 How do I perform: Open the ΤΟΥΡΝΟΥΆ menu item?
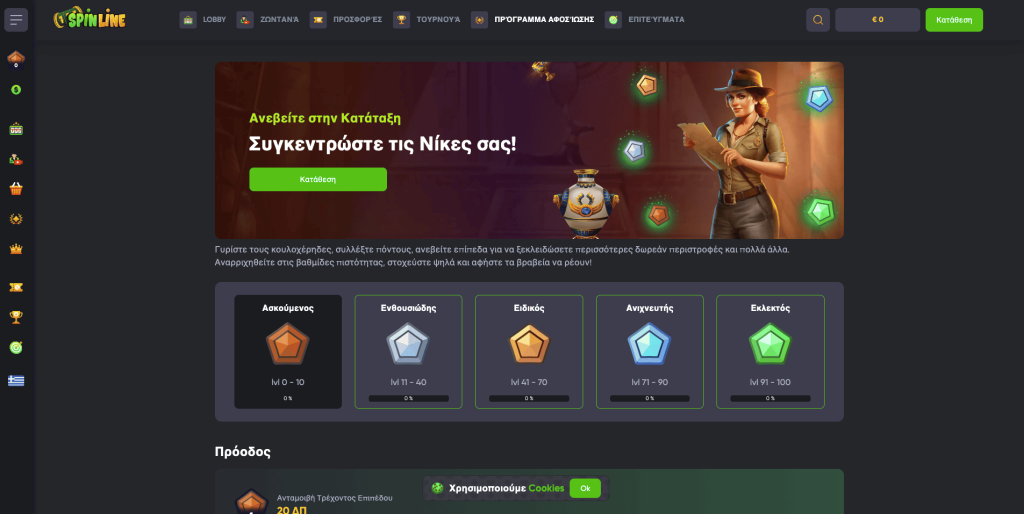click(x=426, y=20)
